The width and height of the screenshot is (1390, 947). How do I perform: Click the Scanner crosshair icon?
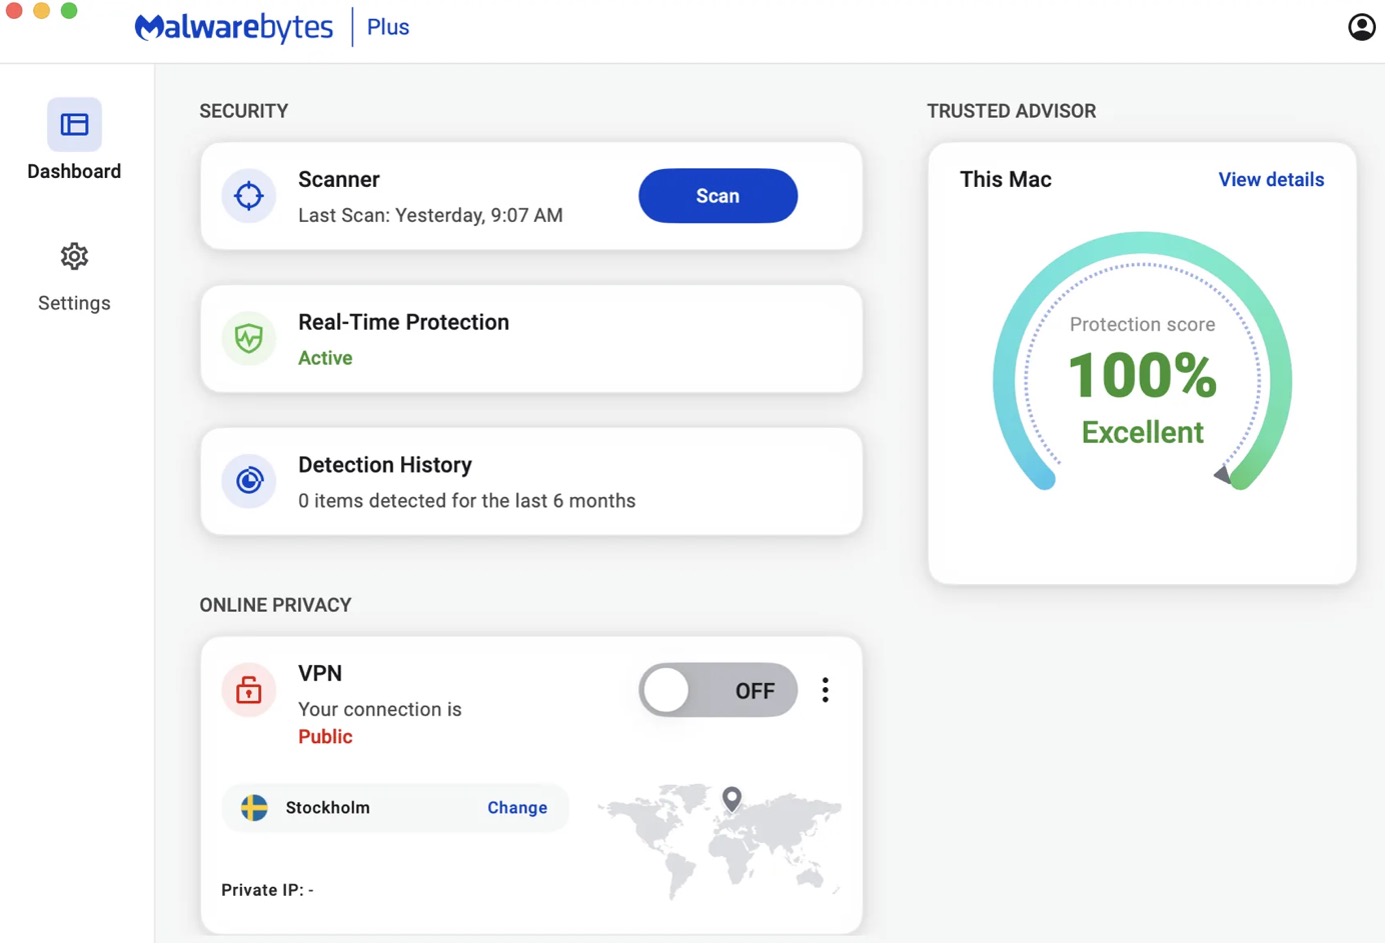click(x=249, y=196)
